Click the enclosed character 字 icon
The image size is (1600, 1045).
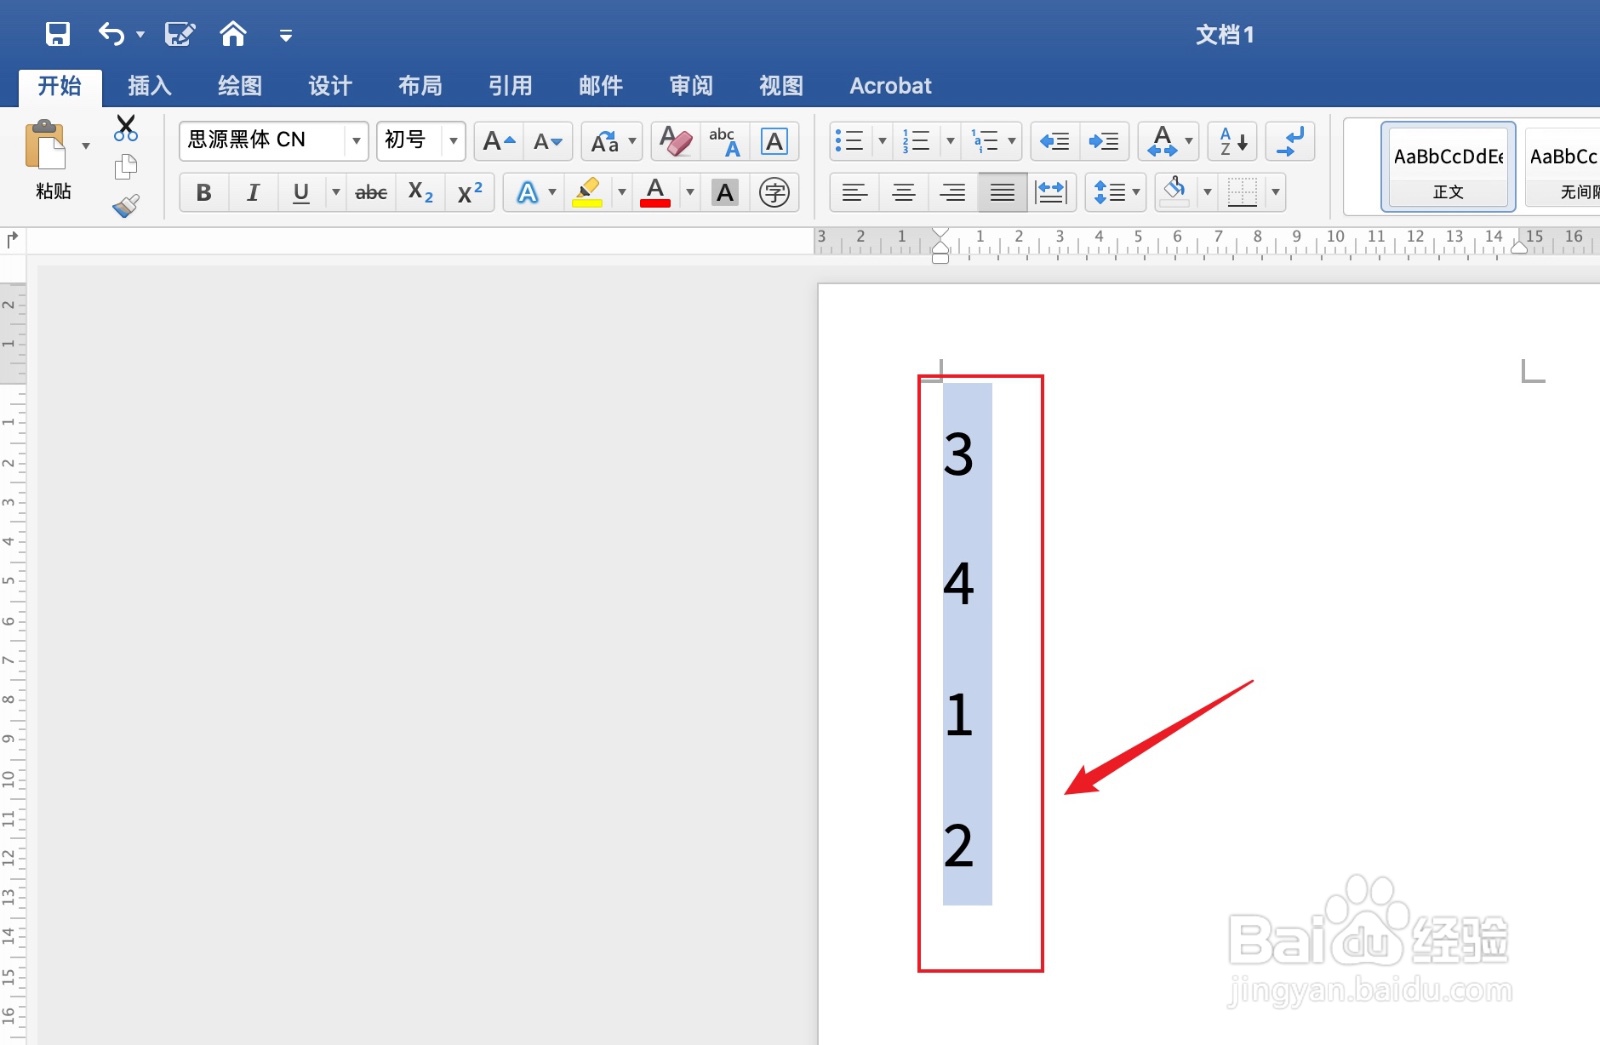[774, 192]
